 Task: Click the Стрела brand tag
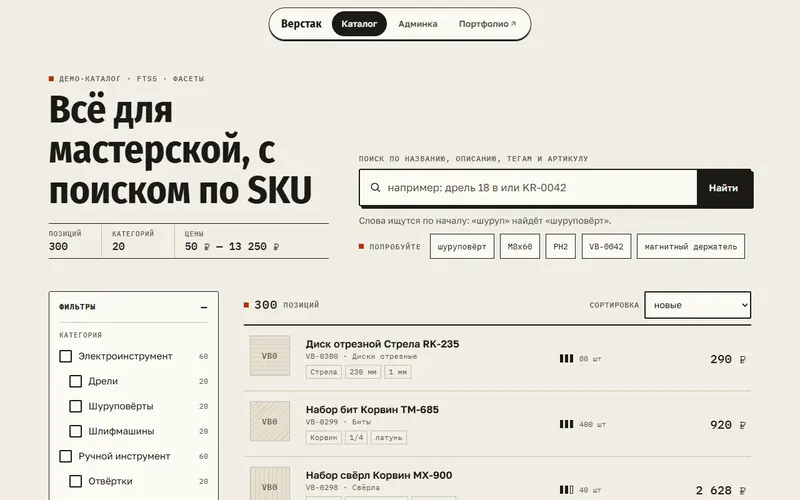click(324, 372)
